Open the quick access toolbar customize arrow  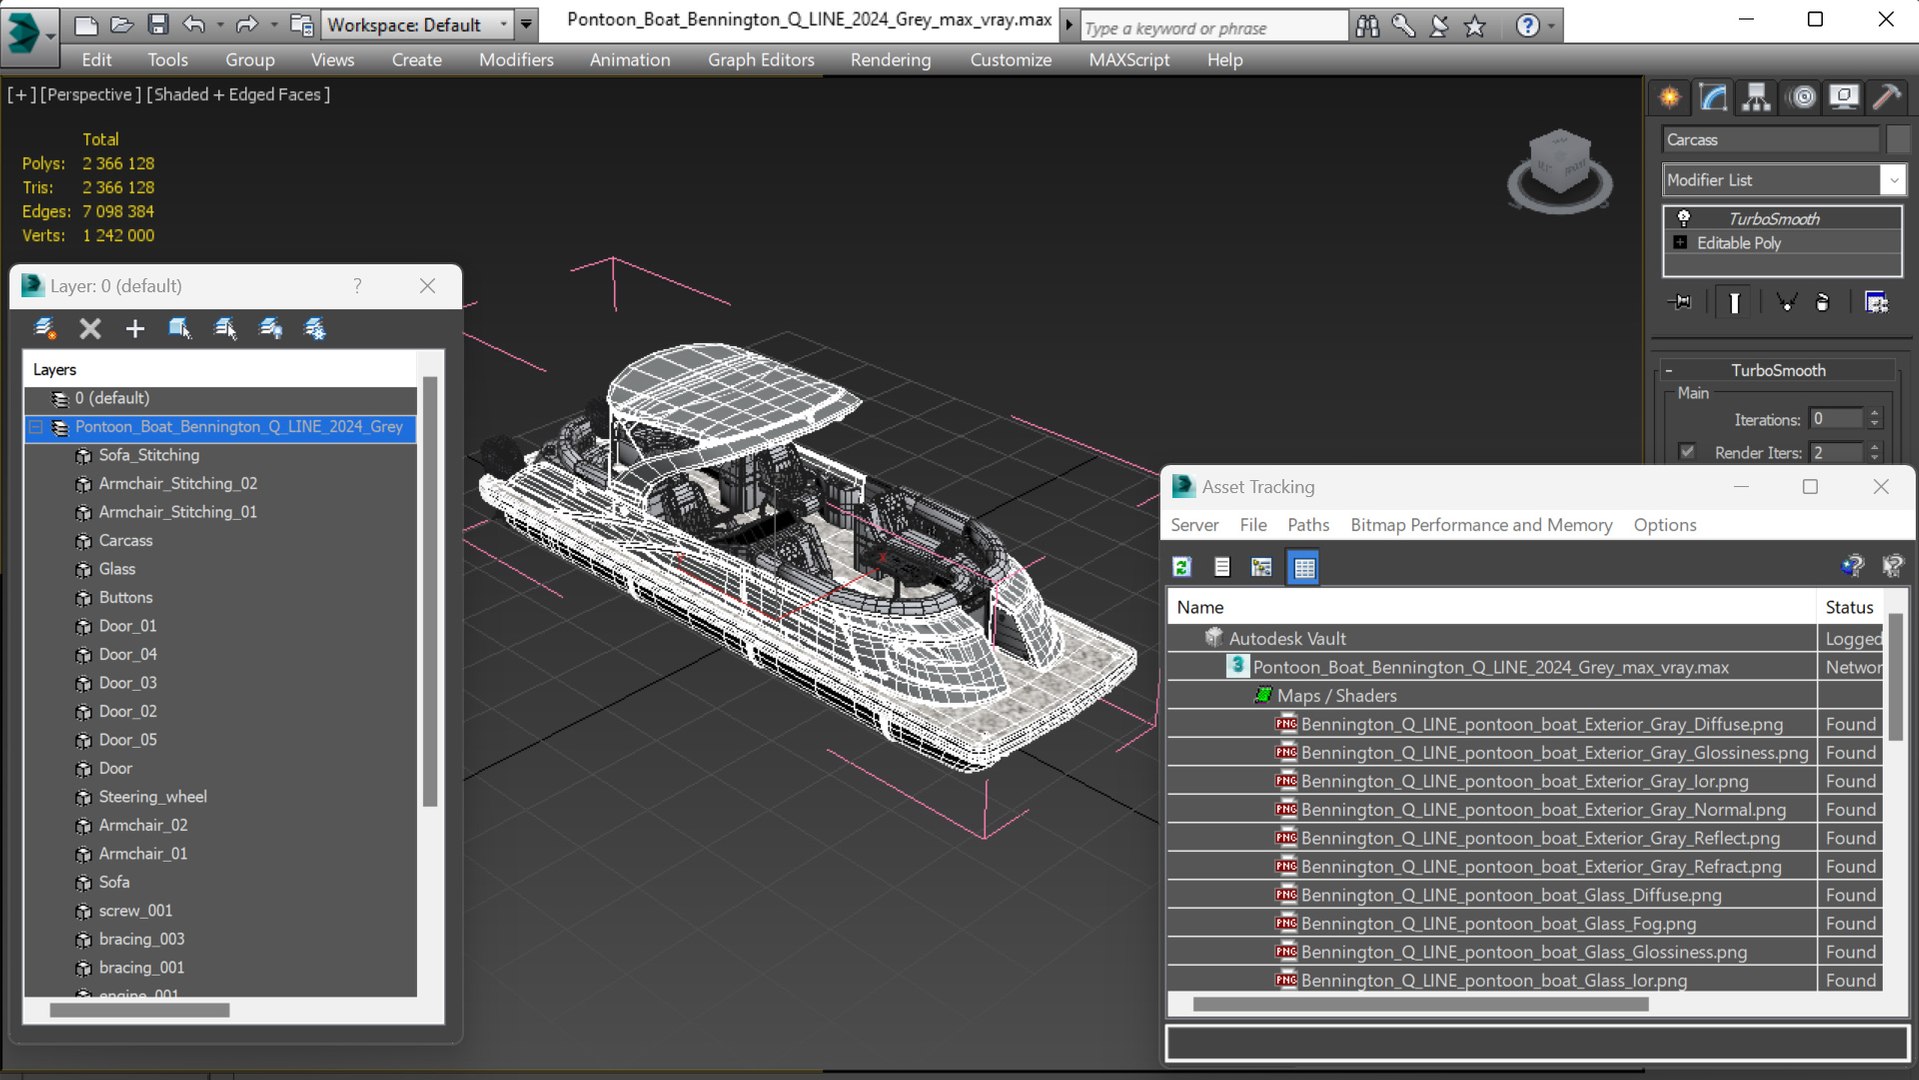[526, 24]
